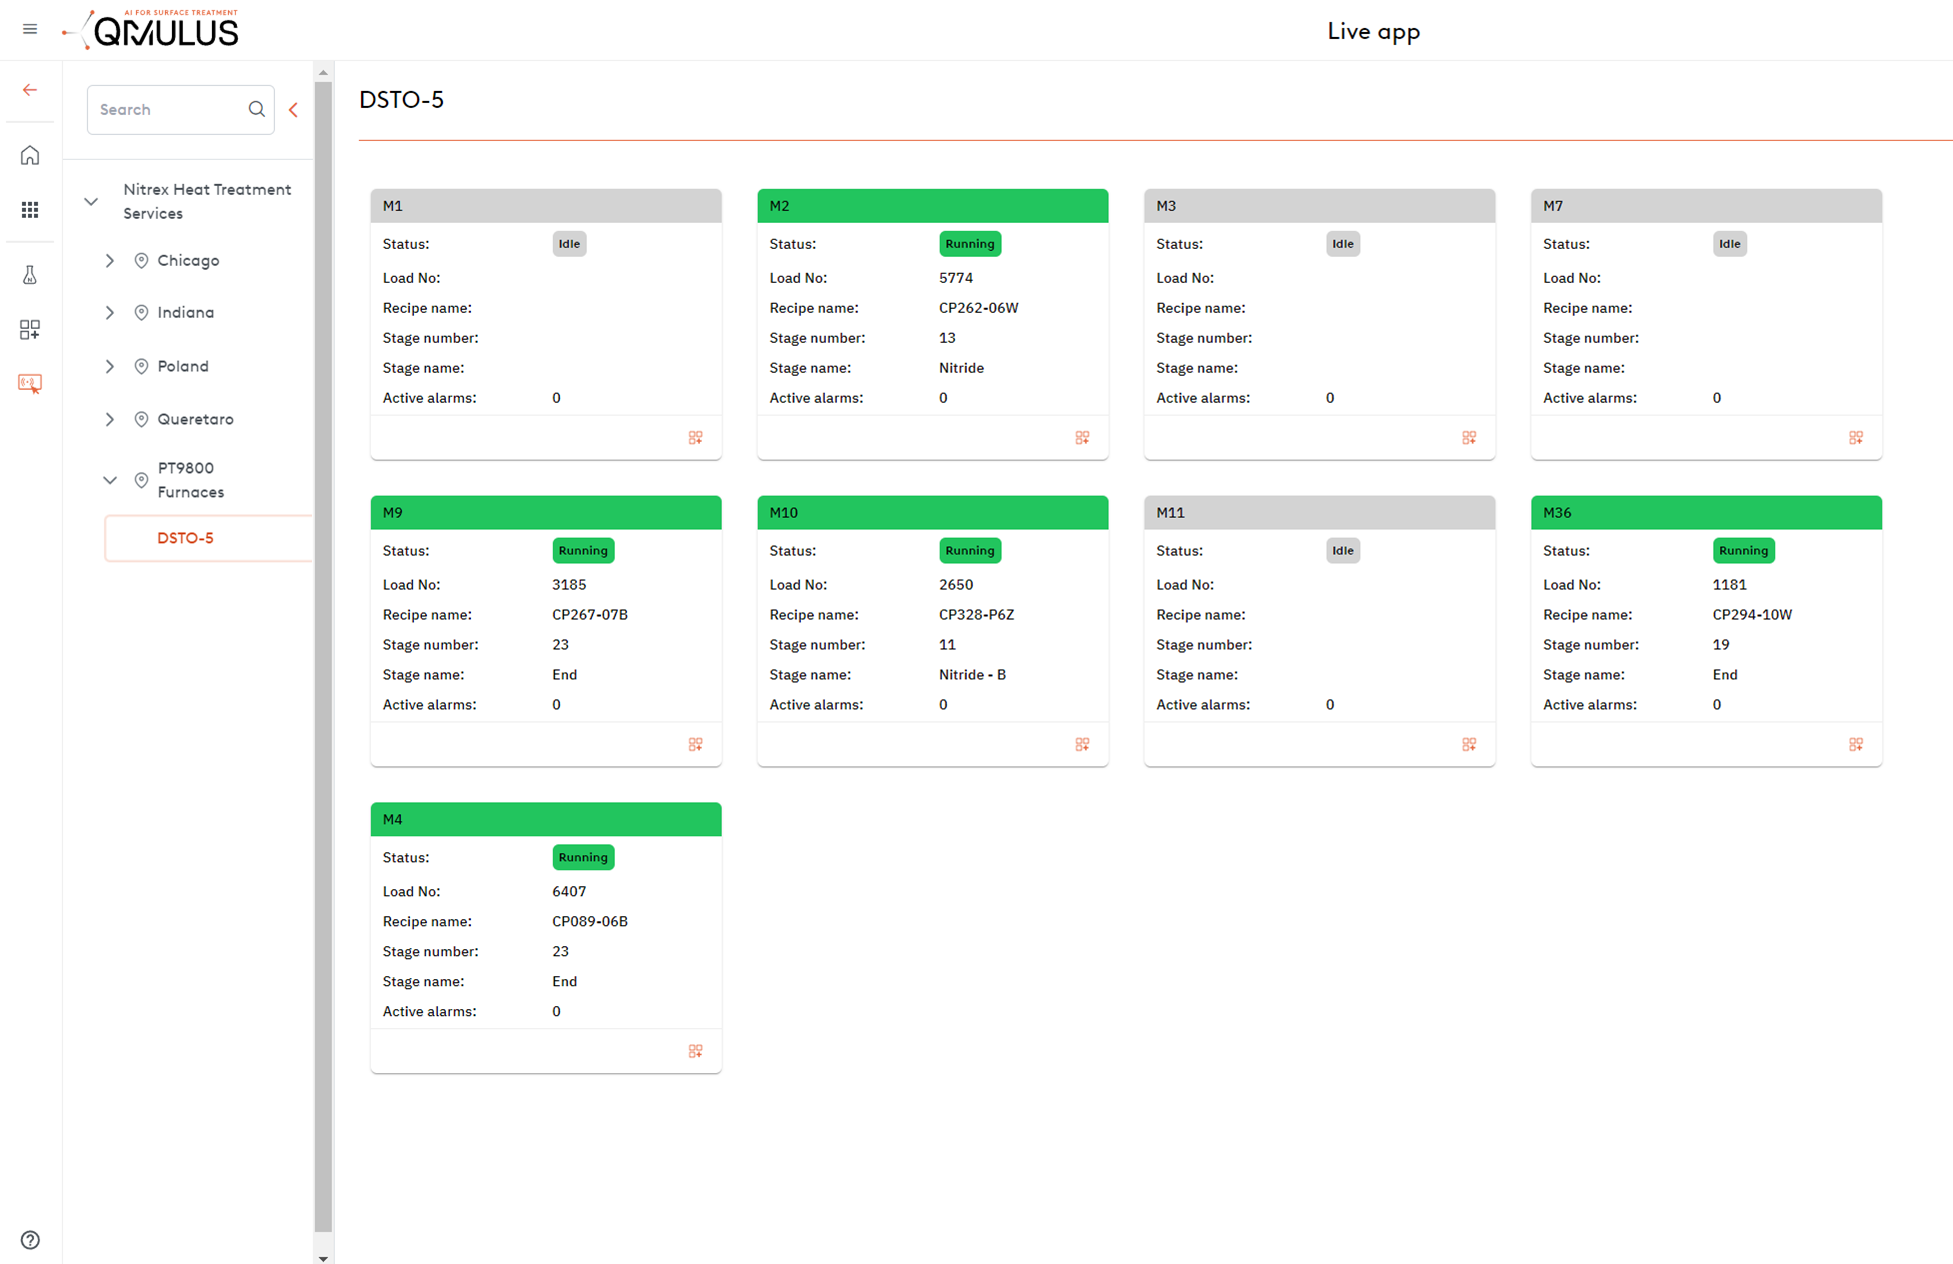Image resolution: width=1953 pixels, height=1264 pixels.
Task: Open the apps grid icon
Action: 30,210
